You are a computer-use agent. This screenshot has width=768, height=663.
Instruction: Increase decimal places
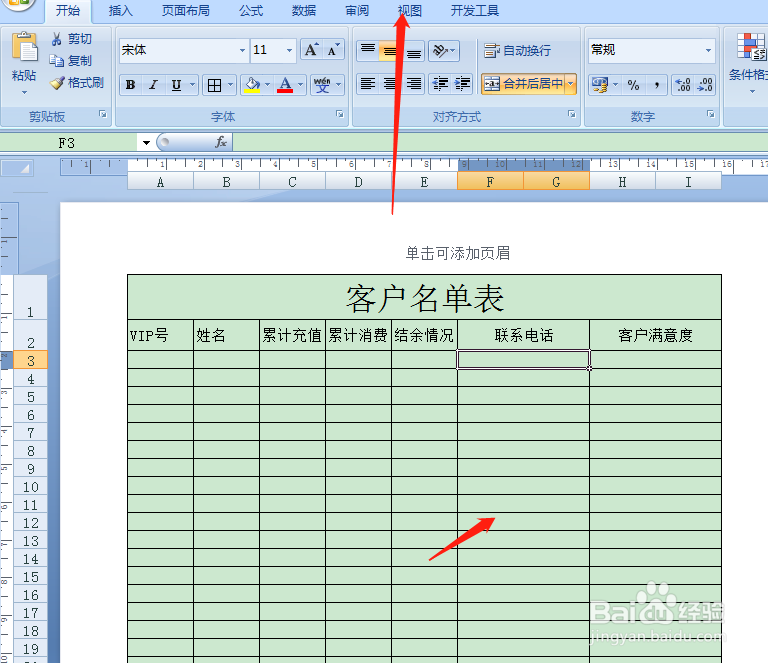(x=683, y=85)
